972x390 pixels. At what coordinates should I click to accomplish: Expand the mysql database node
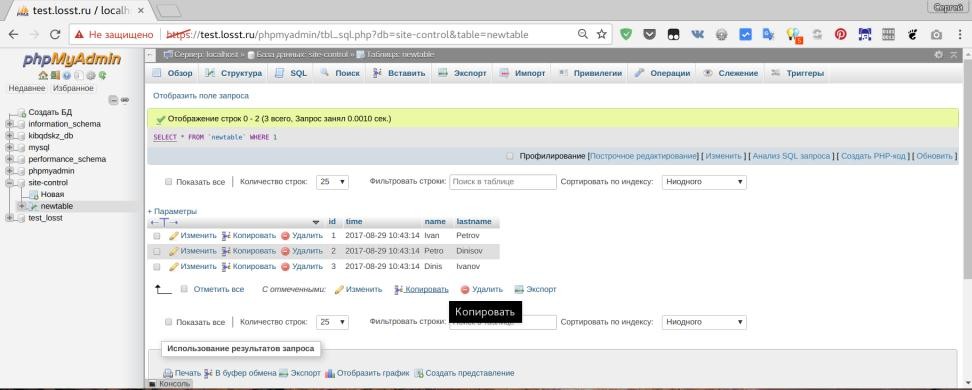tap(9, 148)
